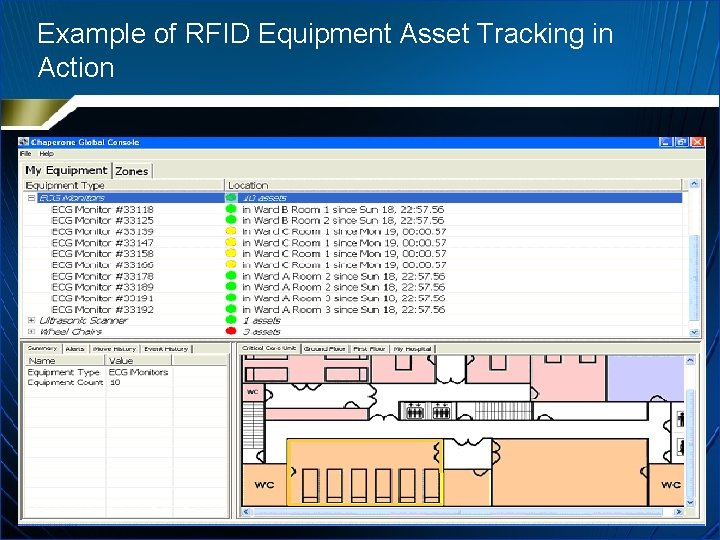720x540 pixels.
Task: Open the First Floor map tab
Action: (x=370, y=349)
